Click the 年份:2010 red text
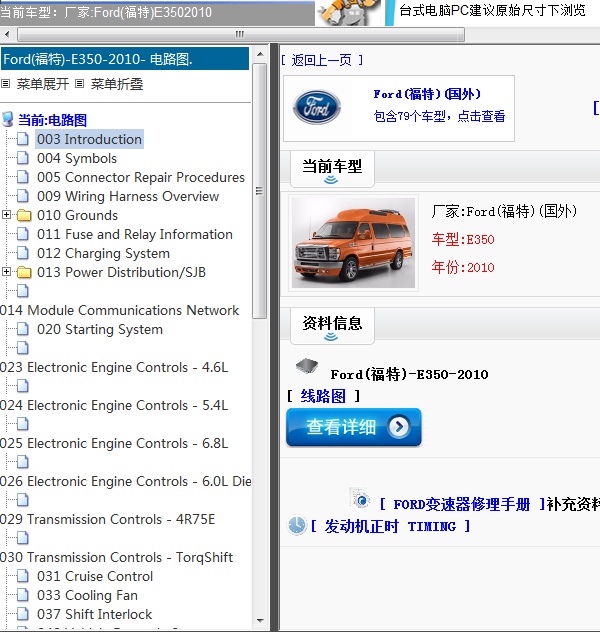The height and width of the screenshot is (632, 600). coord(463,267)
